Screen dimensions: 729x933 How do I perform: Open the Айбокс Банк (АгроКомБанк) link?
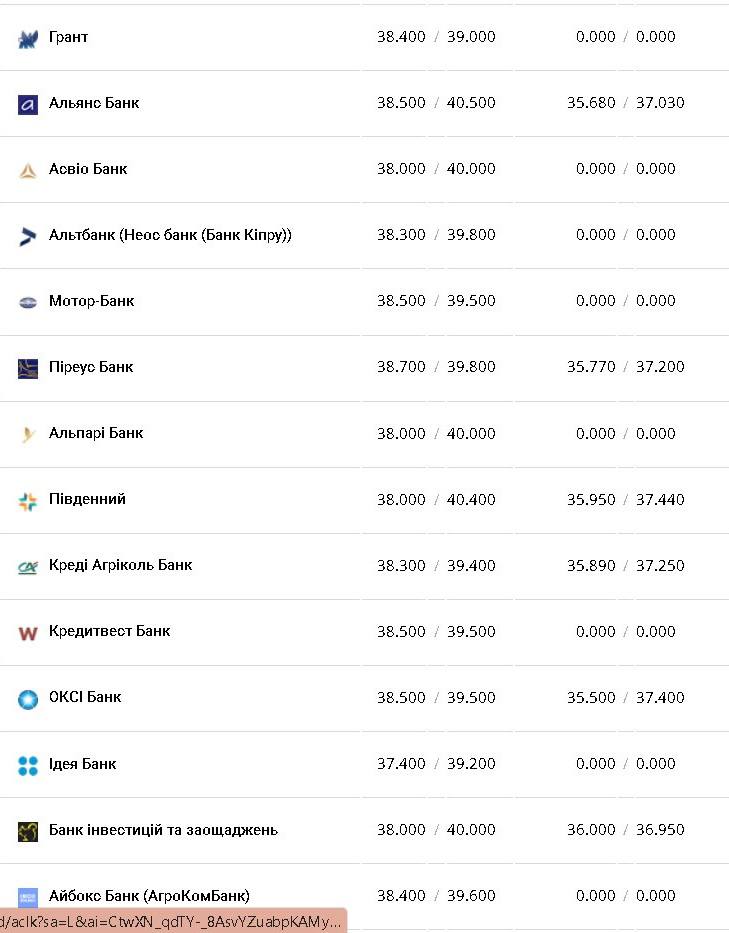coord(149,895)
